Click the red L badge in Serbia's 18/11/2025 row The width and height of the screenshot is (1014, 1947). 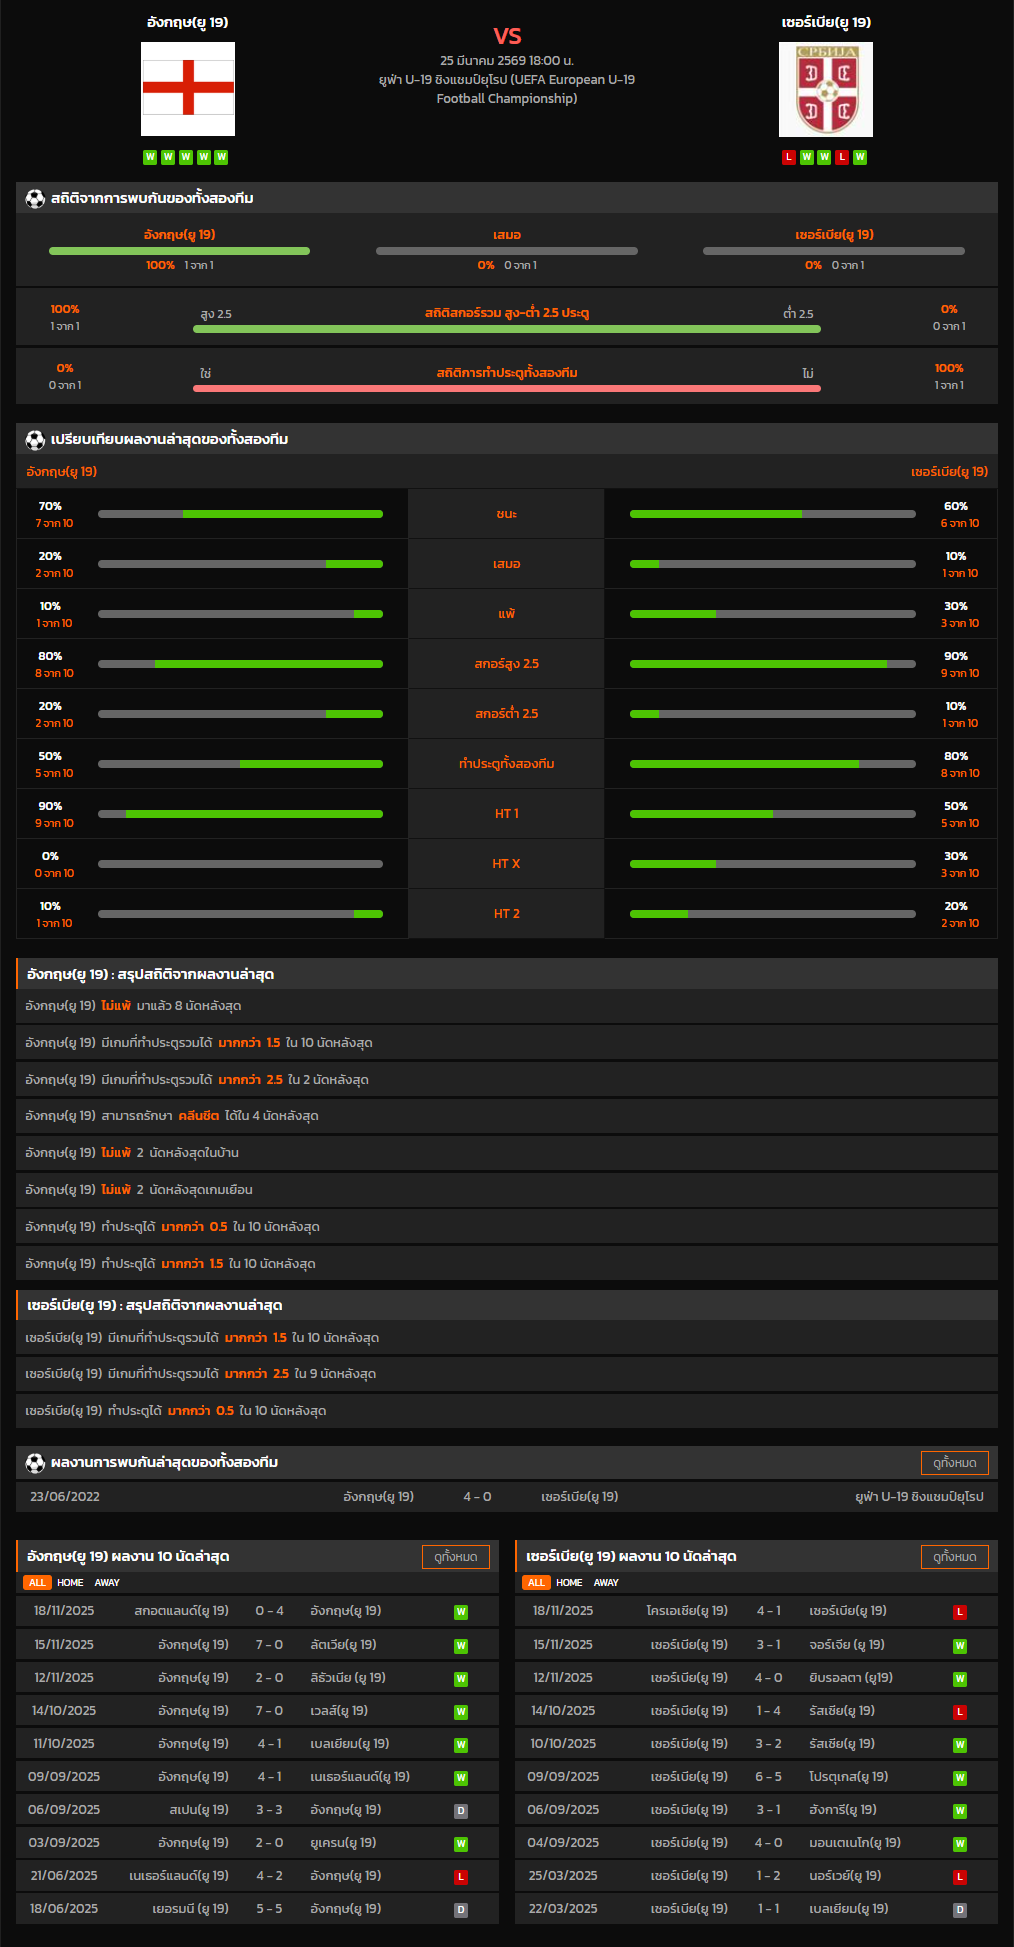(960, 1612)
